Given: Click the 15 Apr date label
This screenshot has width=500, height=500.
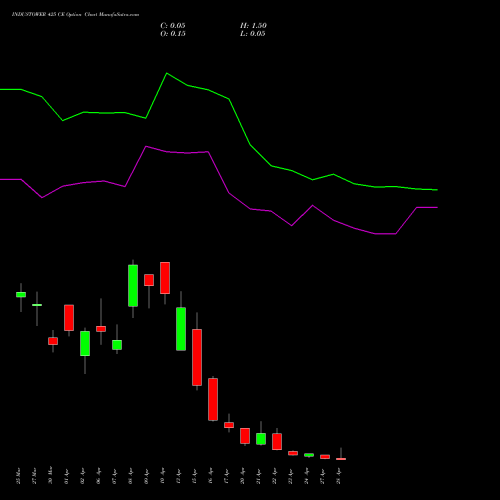Looking at the screenshot, I should [194, 476].
